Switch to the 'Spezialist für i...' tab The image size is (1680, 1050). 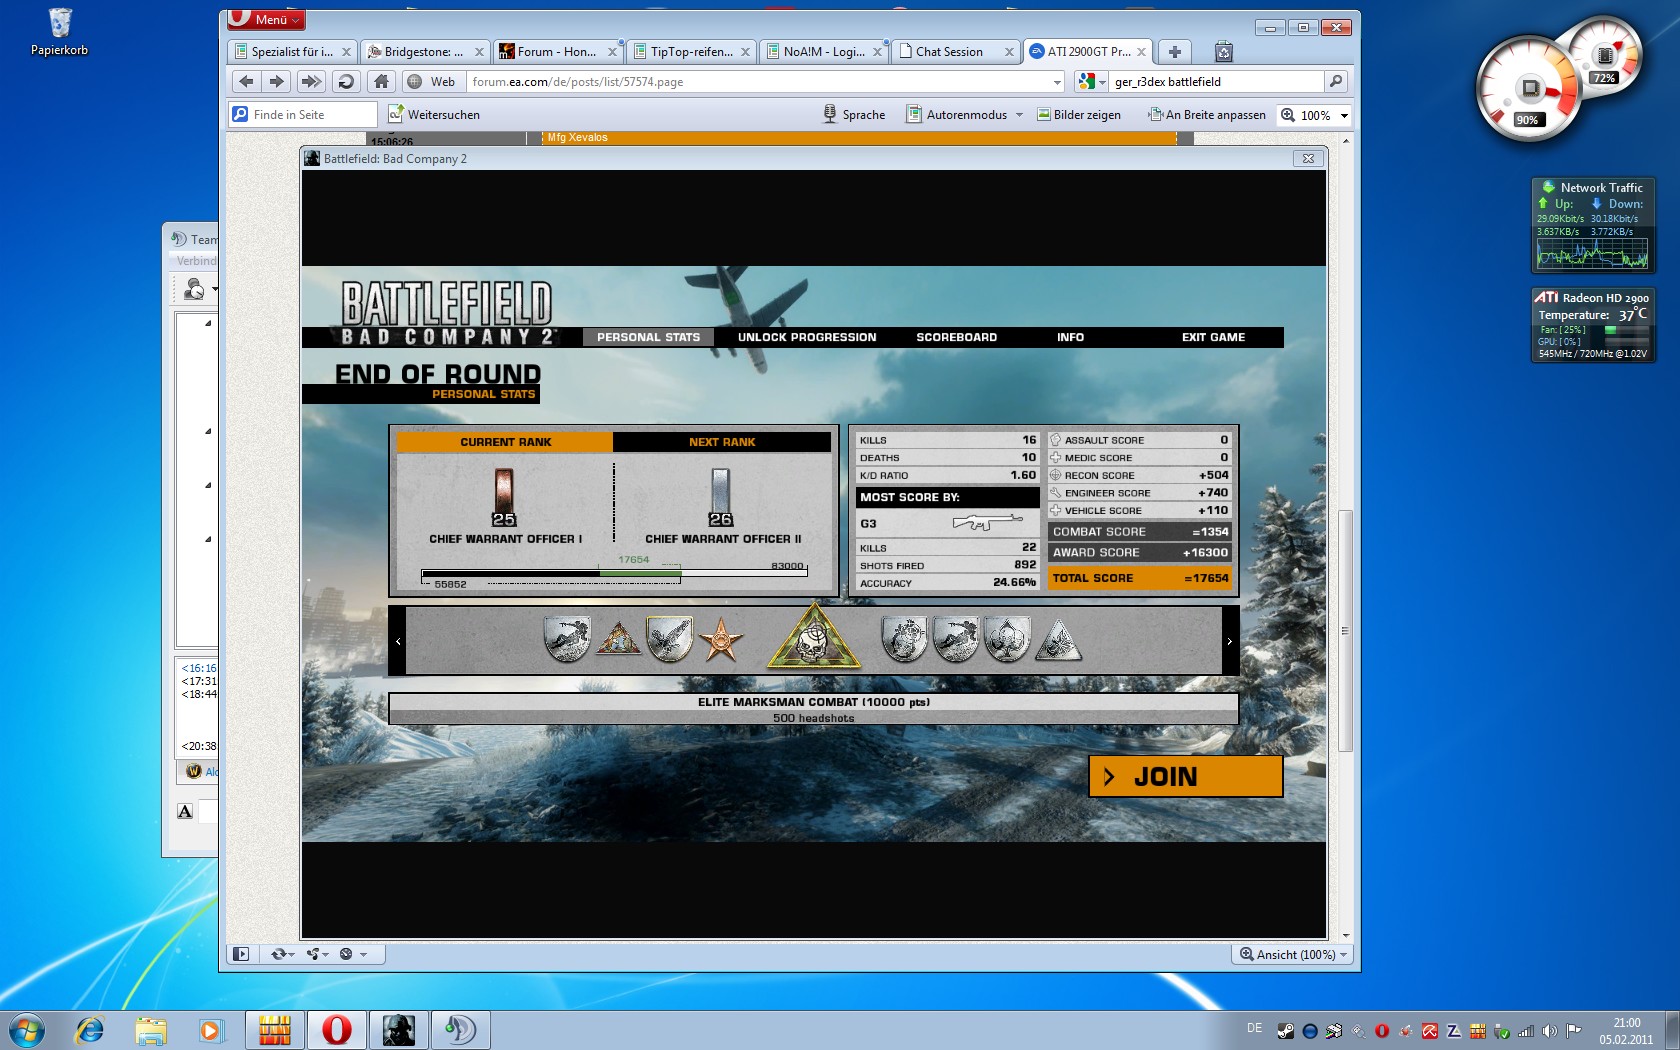pyautogui.click(x=292, y=52)
